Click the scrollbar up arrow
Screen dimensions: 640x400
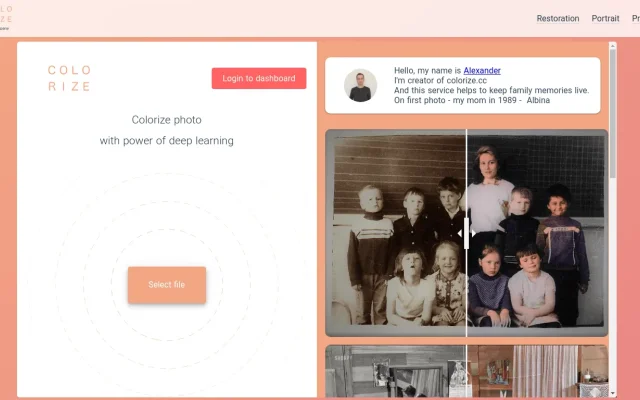coord(613,46)
